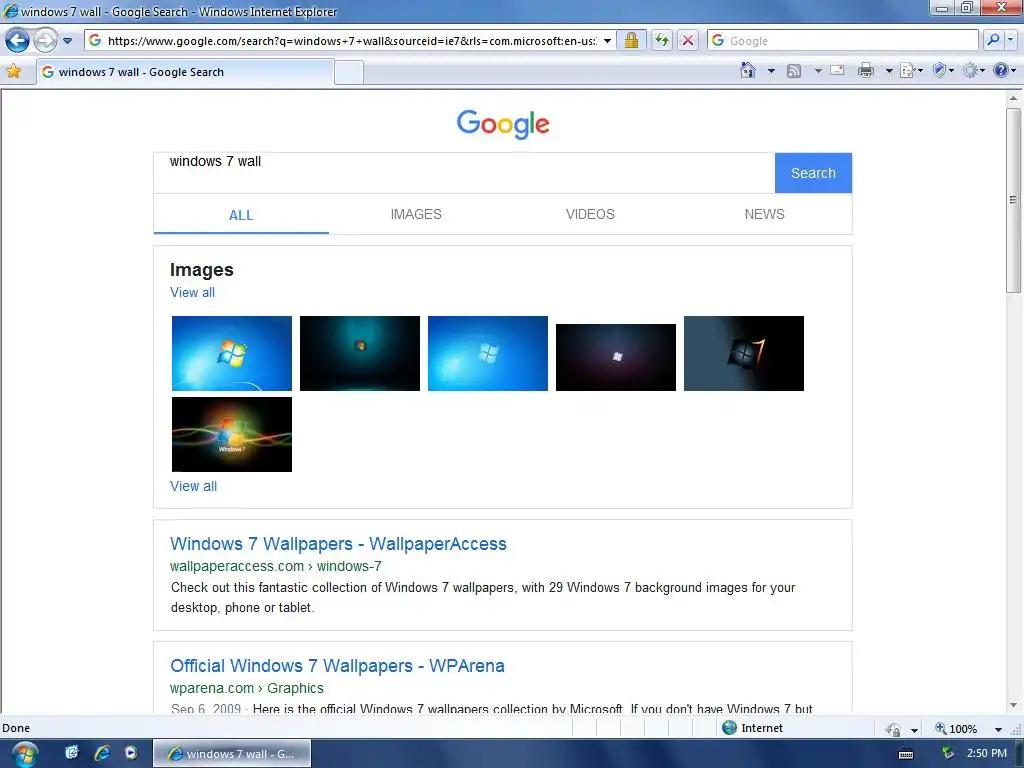
Task: Click the vertical scrollbar thumb
Action: 1013,200
